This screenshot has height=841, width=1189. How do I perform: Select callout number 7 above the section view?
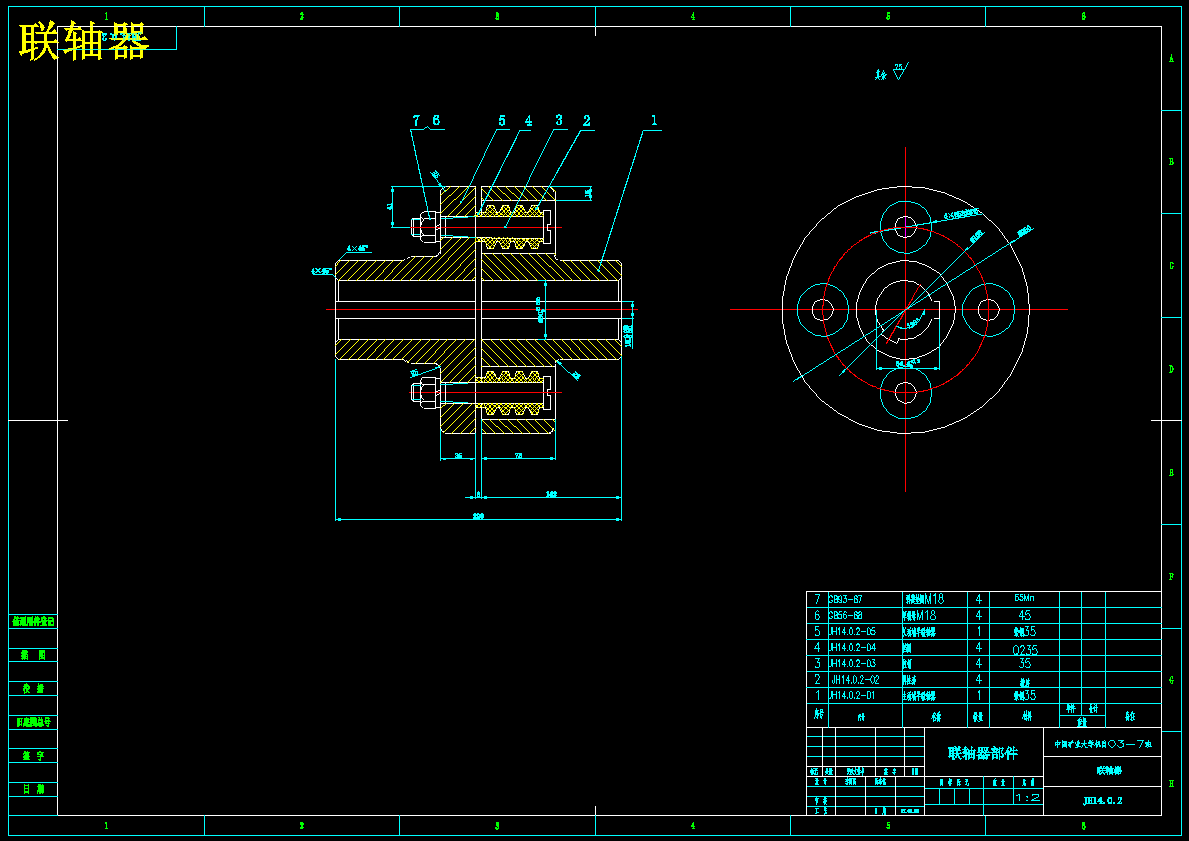(416, 121)
